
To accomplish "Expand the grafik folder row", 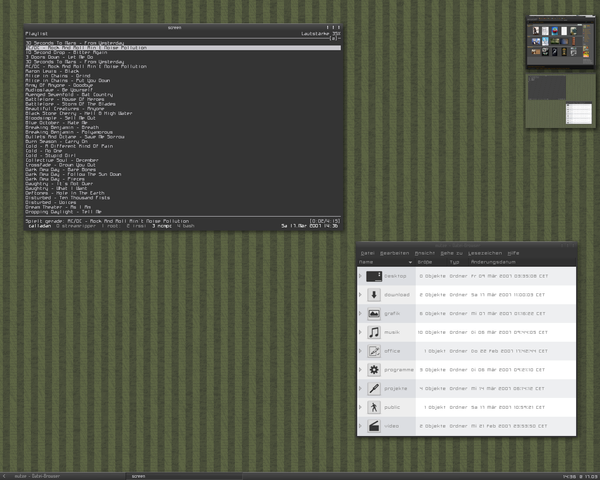I will [x=360, y=313].
